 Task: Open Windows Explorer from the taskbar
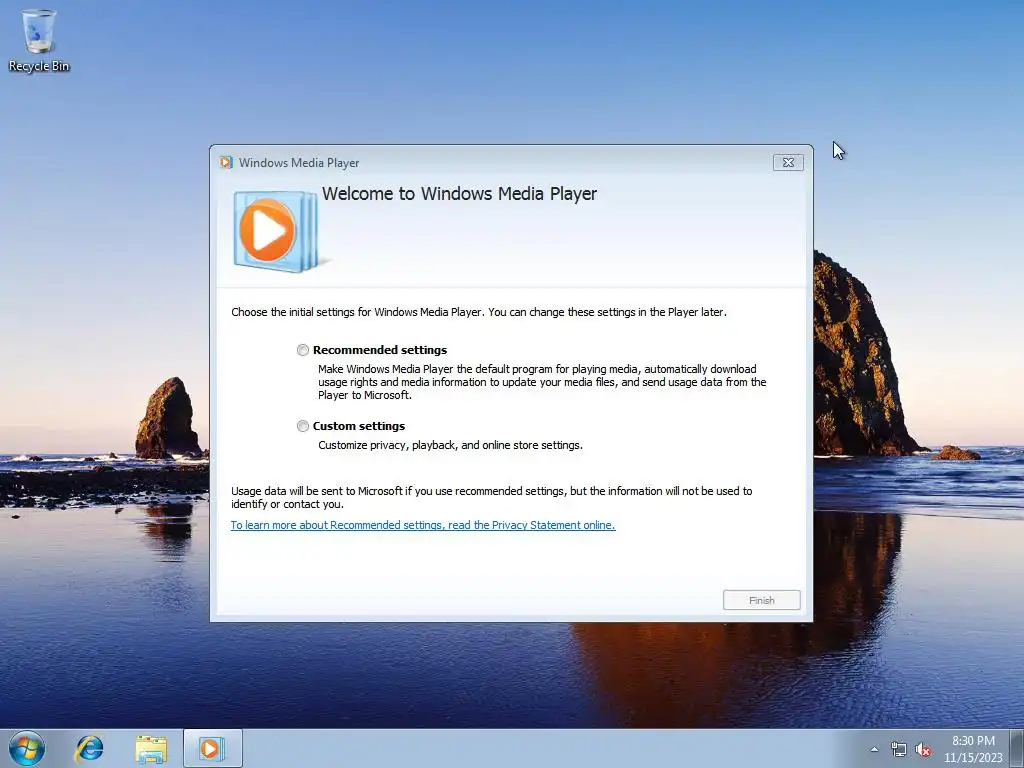(x=151, y=748)
